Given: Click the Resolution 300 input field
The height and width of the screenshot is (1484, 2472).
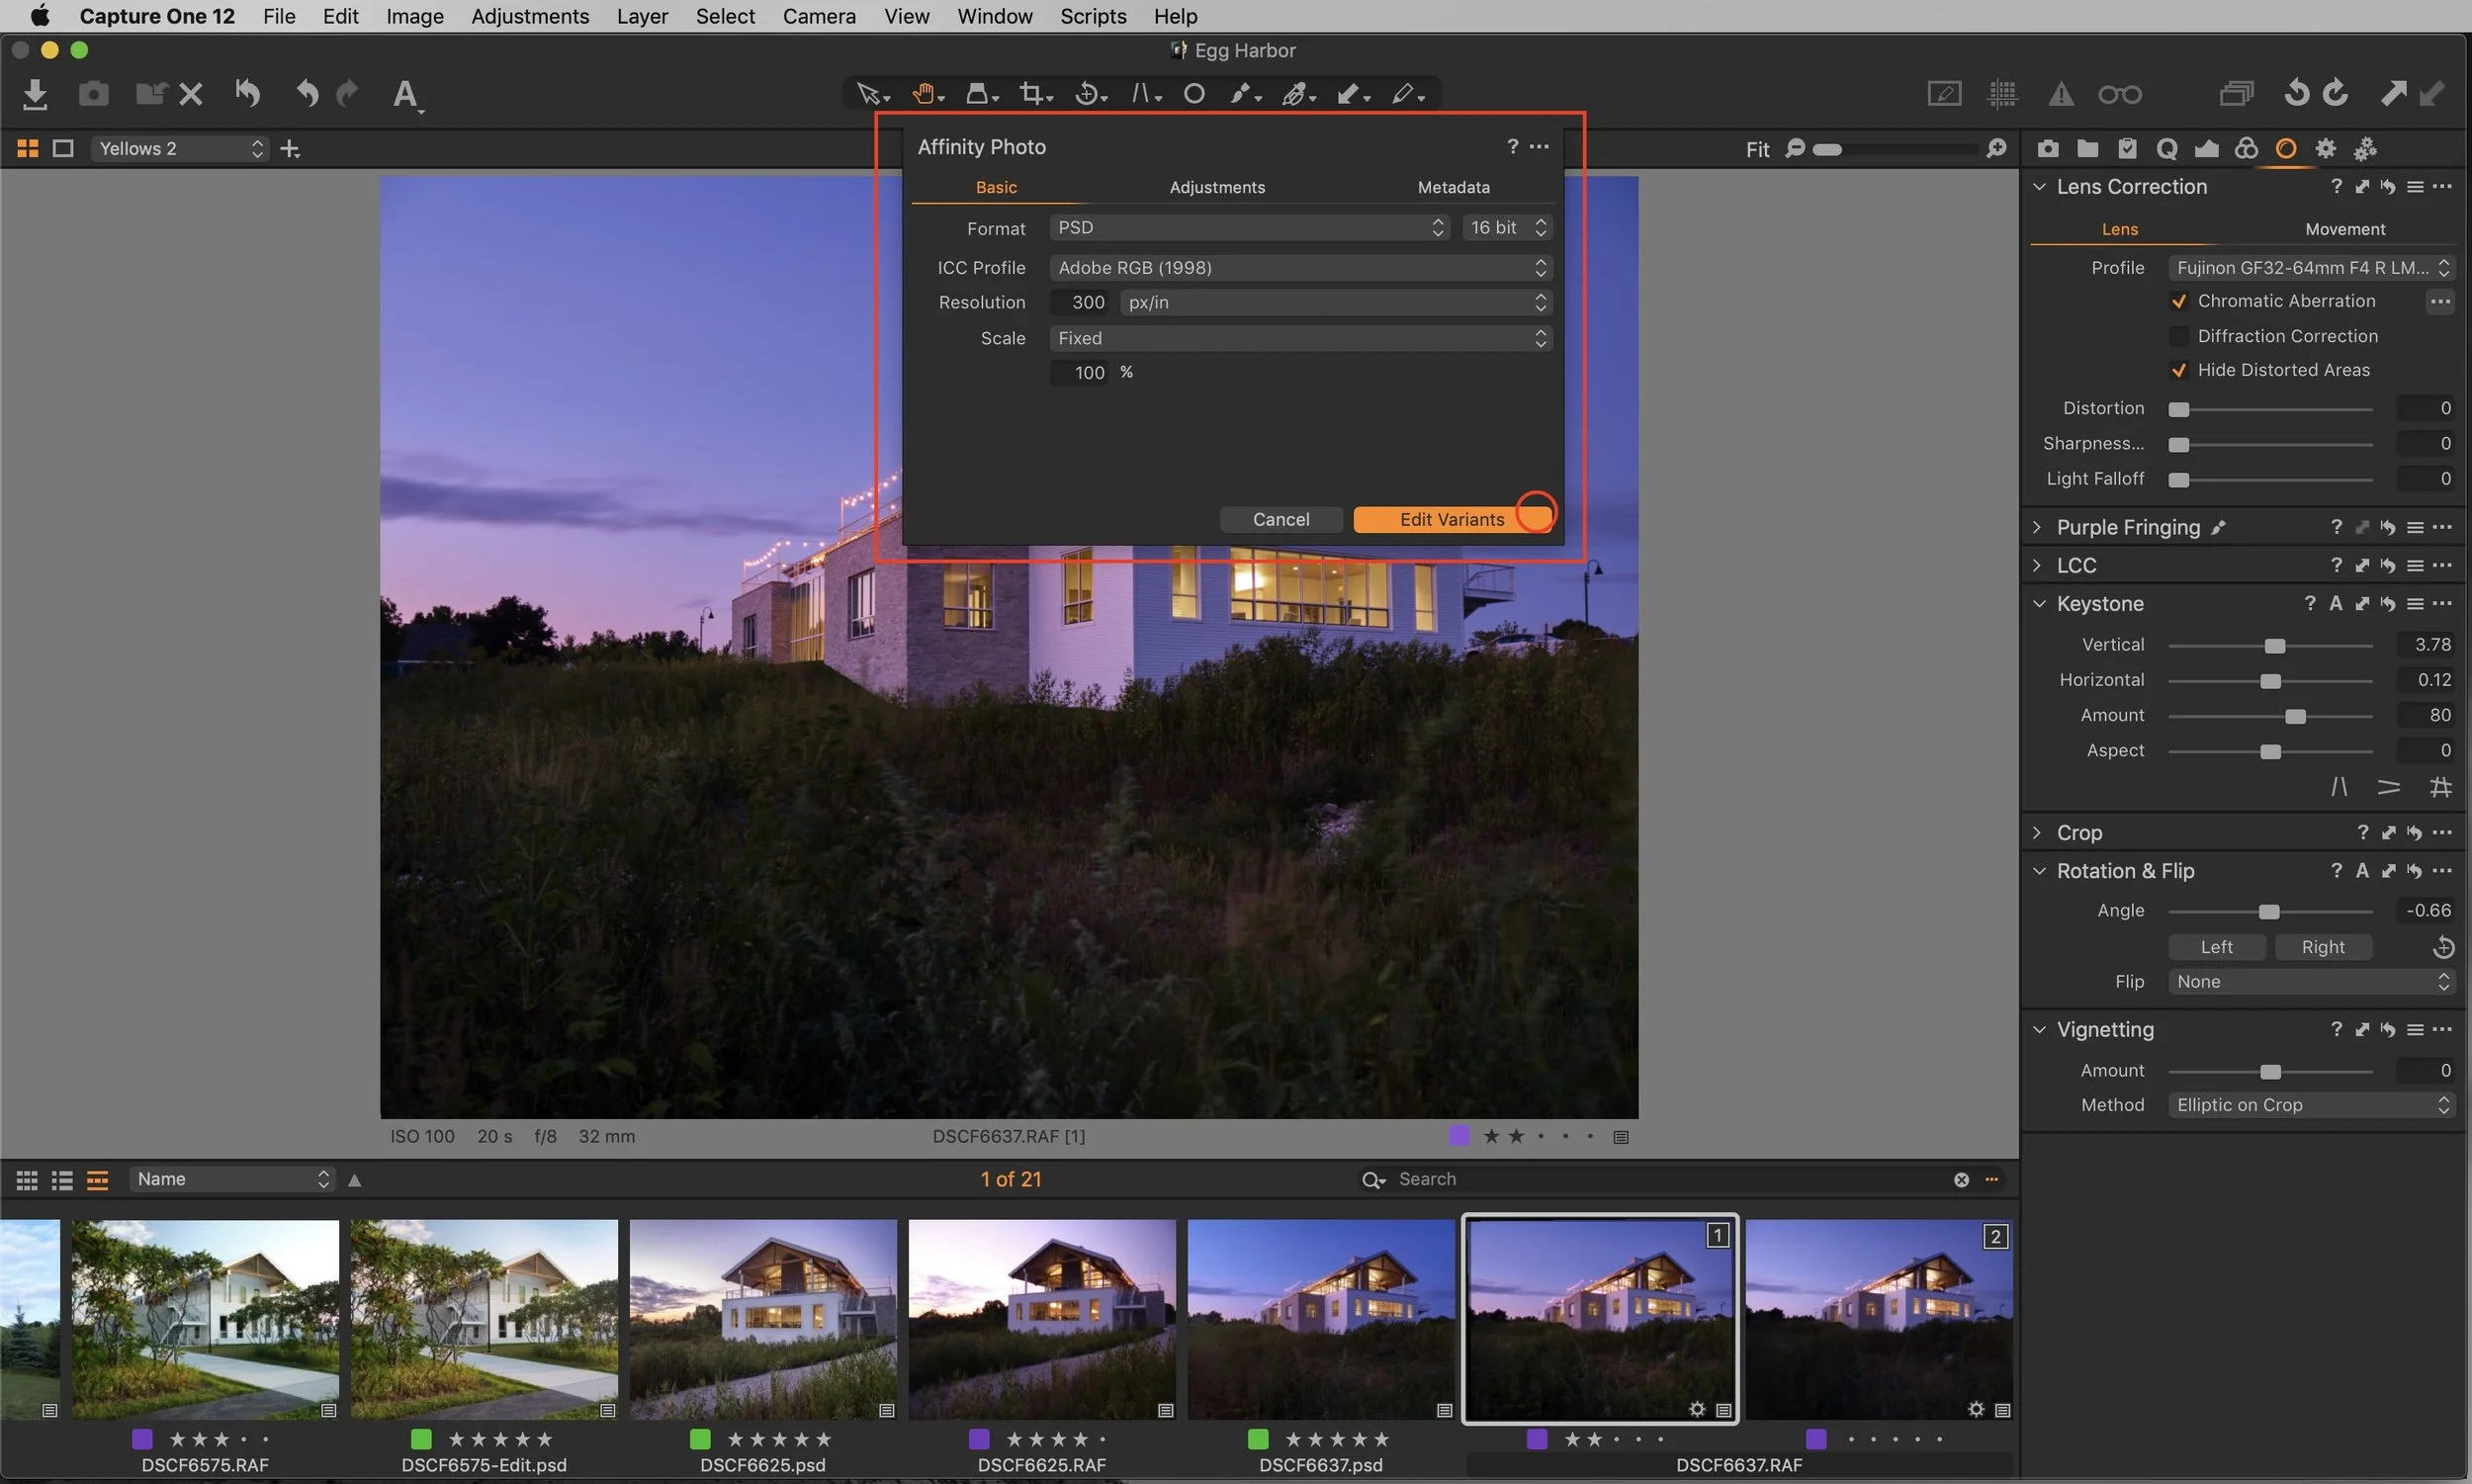Looking at the screenshot, I should (x=1080, y=302).
